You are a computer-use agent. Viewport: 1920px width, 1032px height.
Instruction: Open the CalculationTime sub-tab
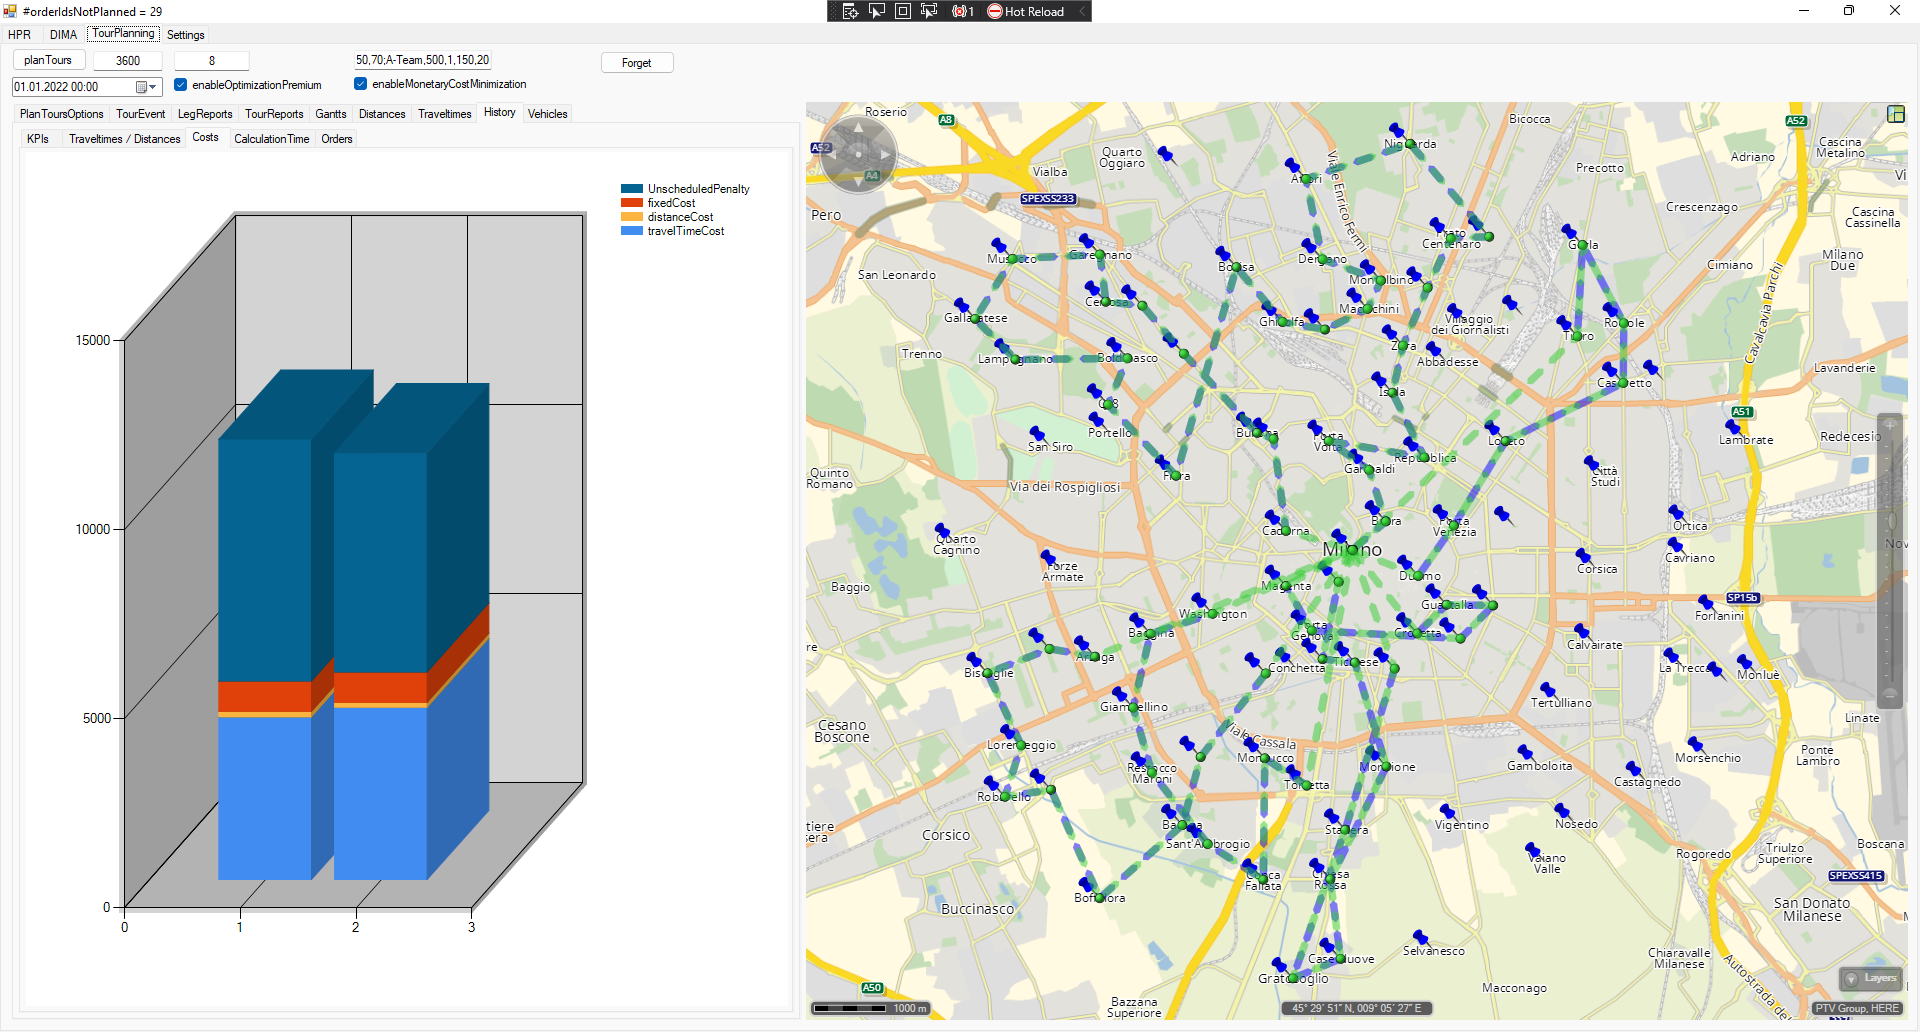coord(271,139)
